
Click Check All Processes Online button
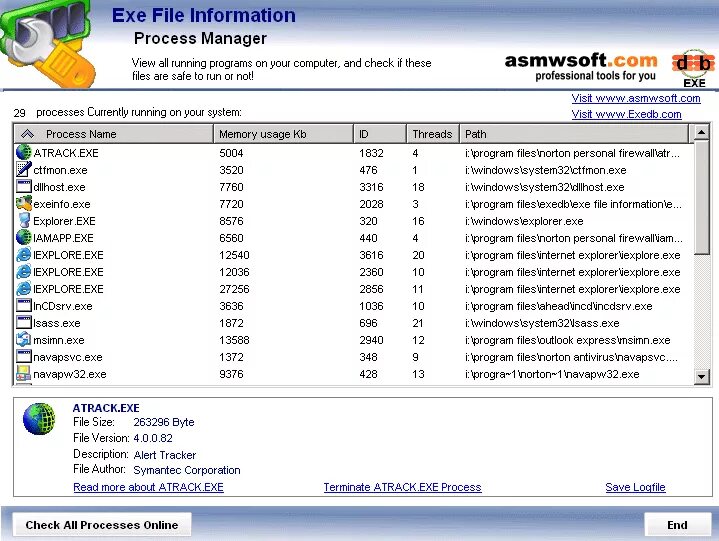pos(102,524)
